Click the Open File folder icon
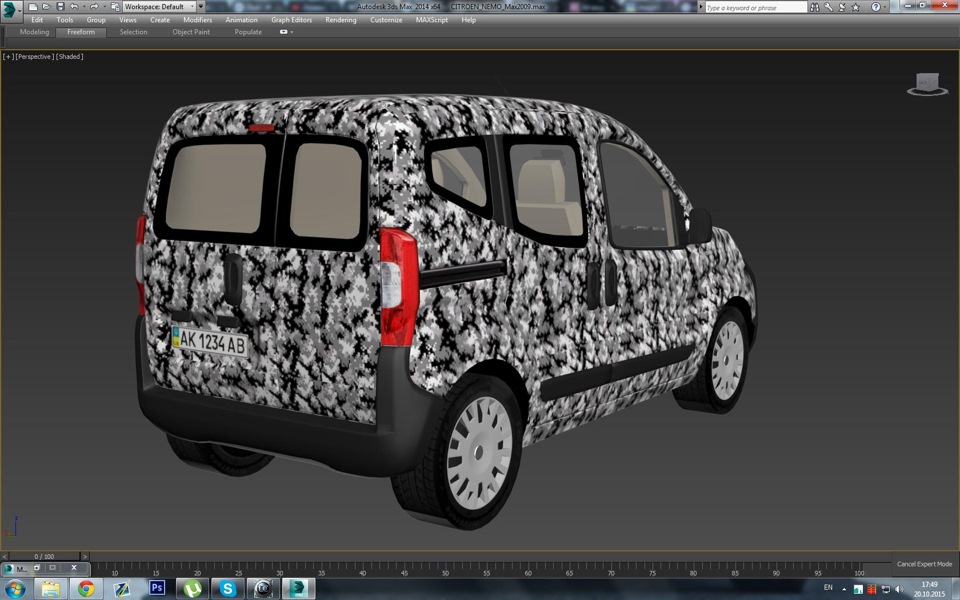 tap(47, 7)
